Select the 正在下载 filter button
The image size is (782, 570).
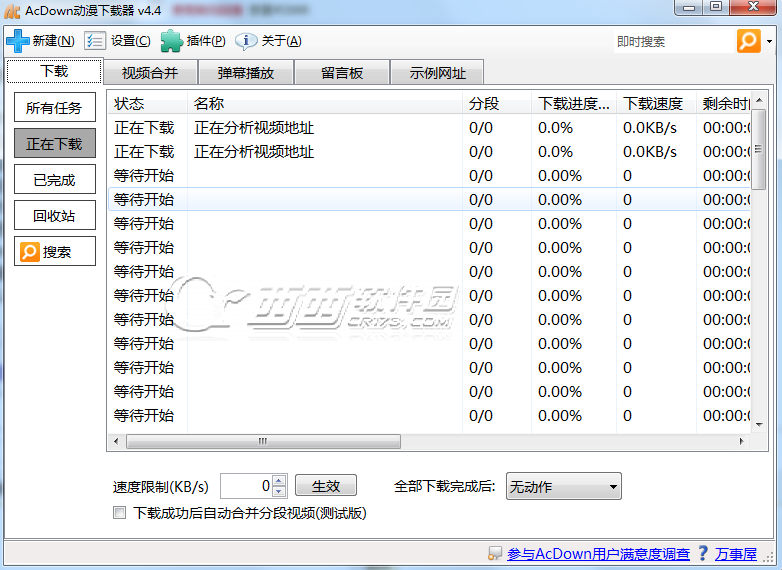point(55,143)
